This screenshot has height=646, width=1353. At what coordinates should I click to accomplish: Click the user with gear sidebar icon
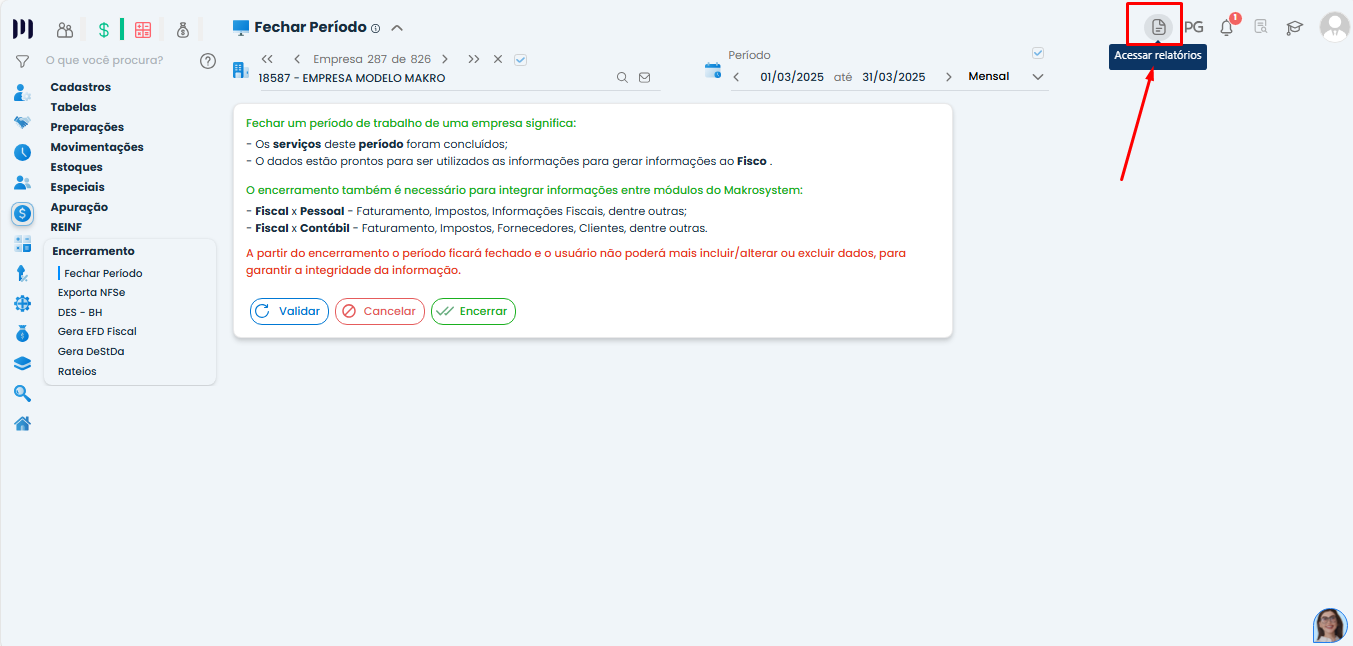(x=22, y=93)
